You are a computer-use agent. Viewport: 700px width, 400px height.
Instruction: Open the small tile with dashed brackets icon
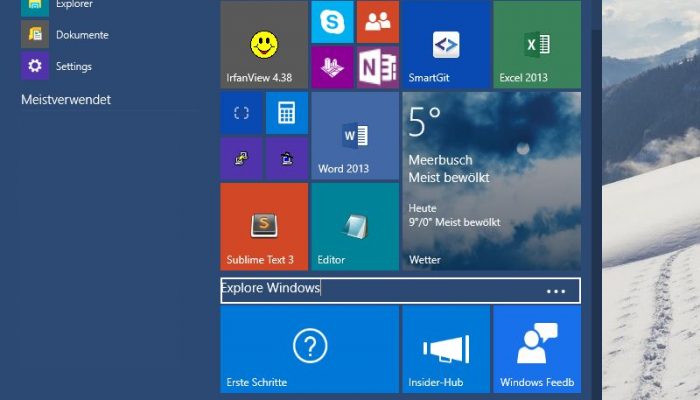(241, 113)
